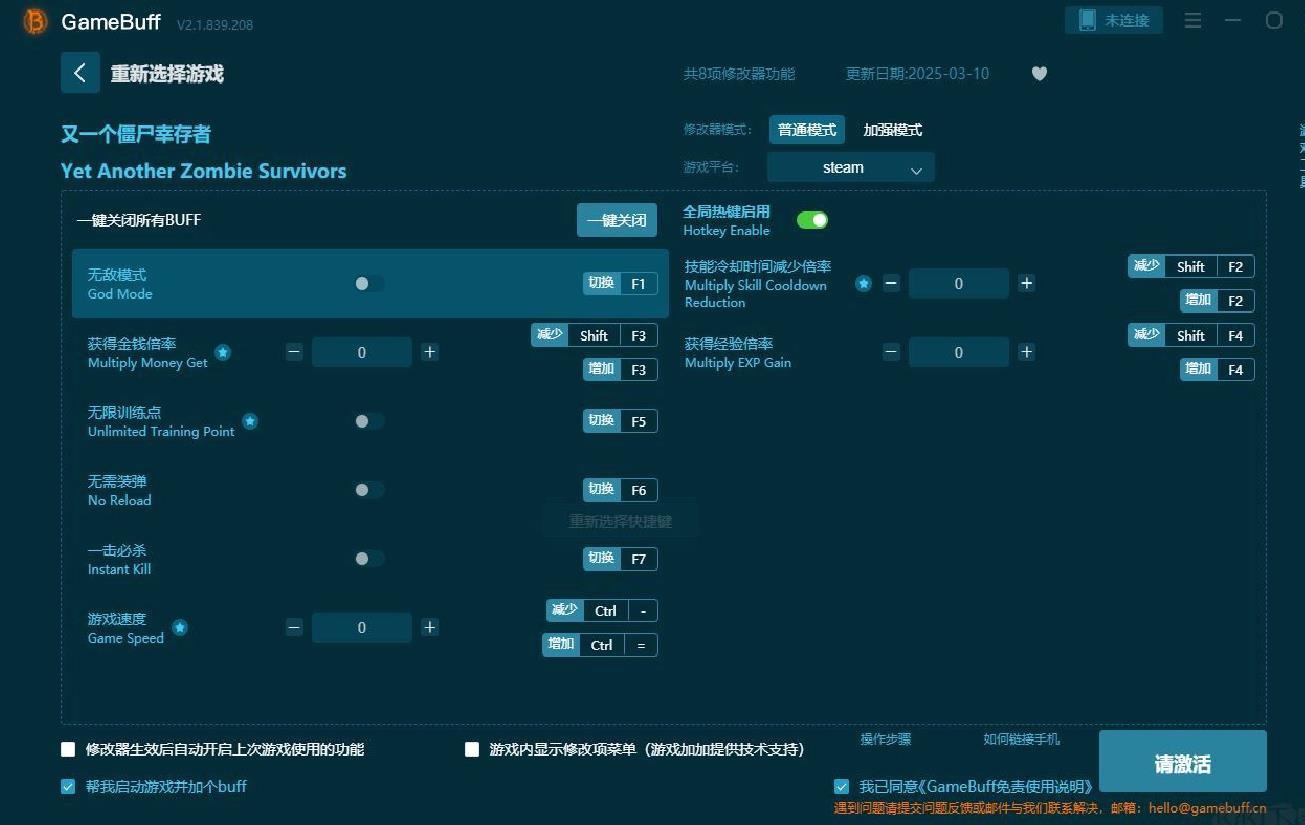Decrease Multiply EXP Gain with minus button
This screenshot has height=825, width=1305.
pos(891,352)
